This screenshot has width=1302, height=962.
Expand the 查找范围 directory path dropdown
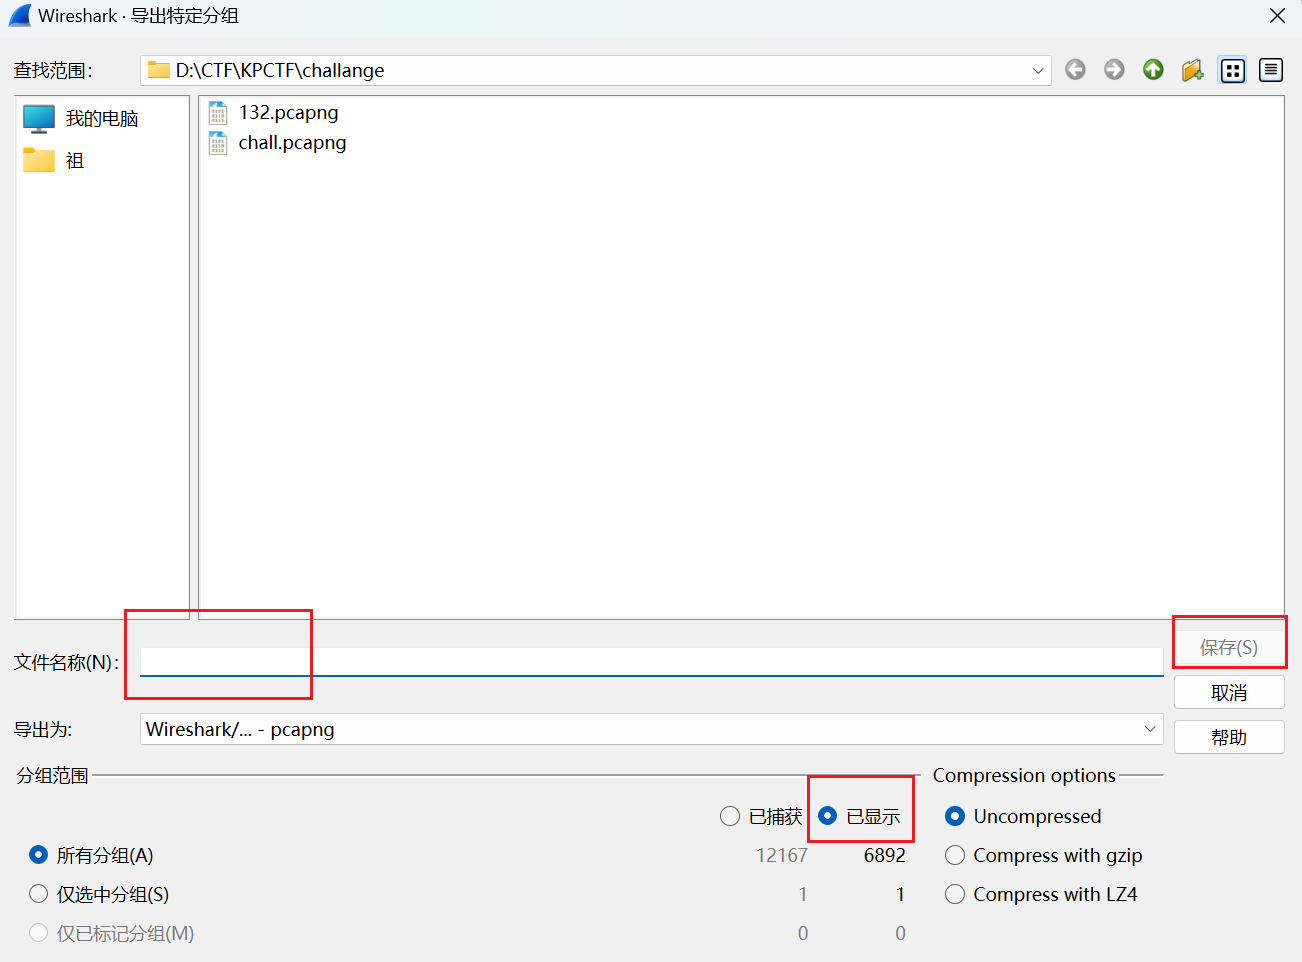(1037, 71)
